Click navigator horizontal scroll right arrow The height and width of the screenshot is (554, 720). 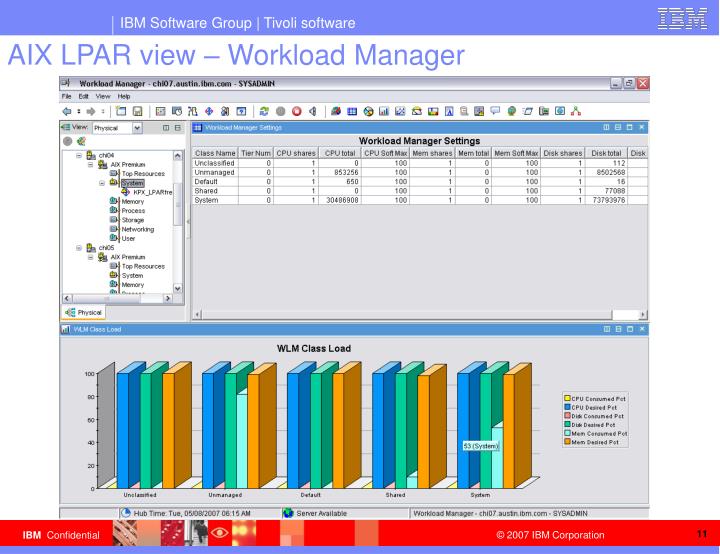click(x=168, y=299)
